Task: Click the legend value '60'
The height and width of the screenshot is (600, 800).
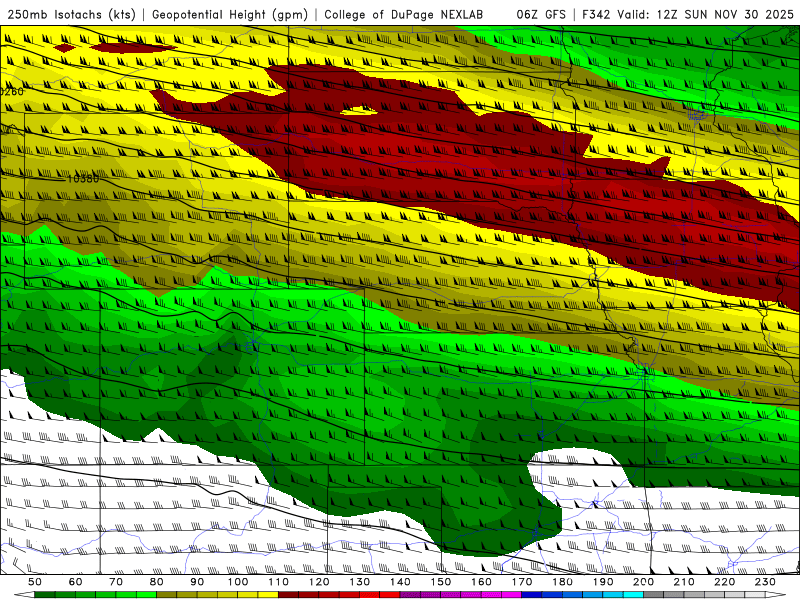Action: coord(76,582)
